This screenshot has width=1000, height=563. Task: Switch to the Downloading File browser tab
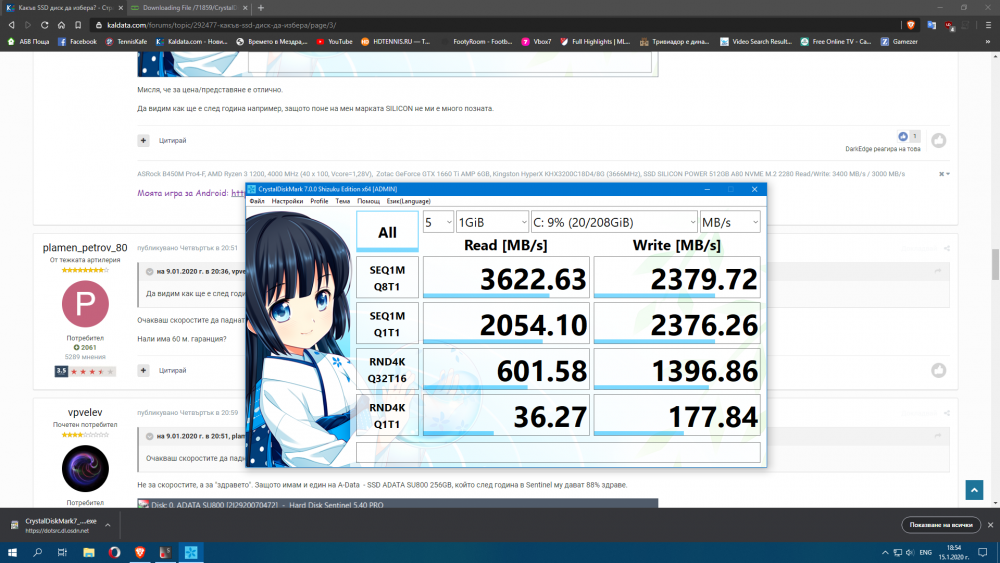[x=189, y=8]
